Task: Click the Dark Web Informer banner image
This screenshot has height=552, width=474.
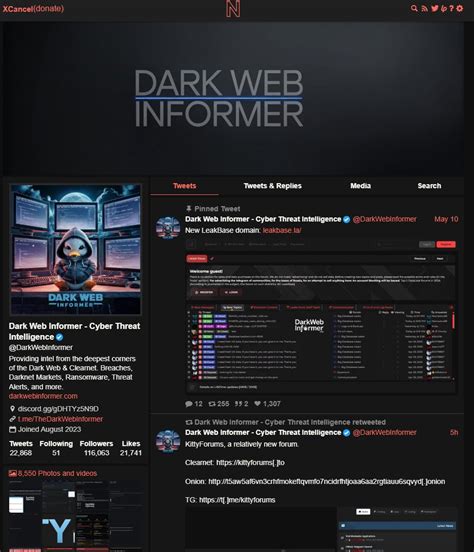Action: (233, 99)
